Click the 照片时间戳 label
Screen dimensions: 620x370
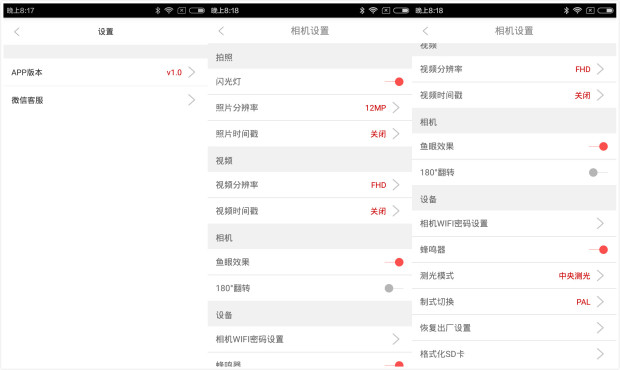pos(237,134)
